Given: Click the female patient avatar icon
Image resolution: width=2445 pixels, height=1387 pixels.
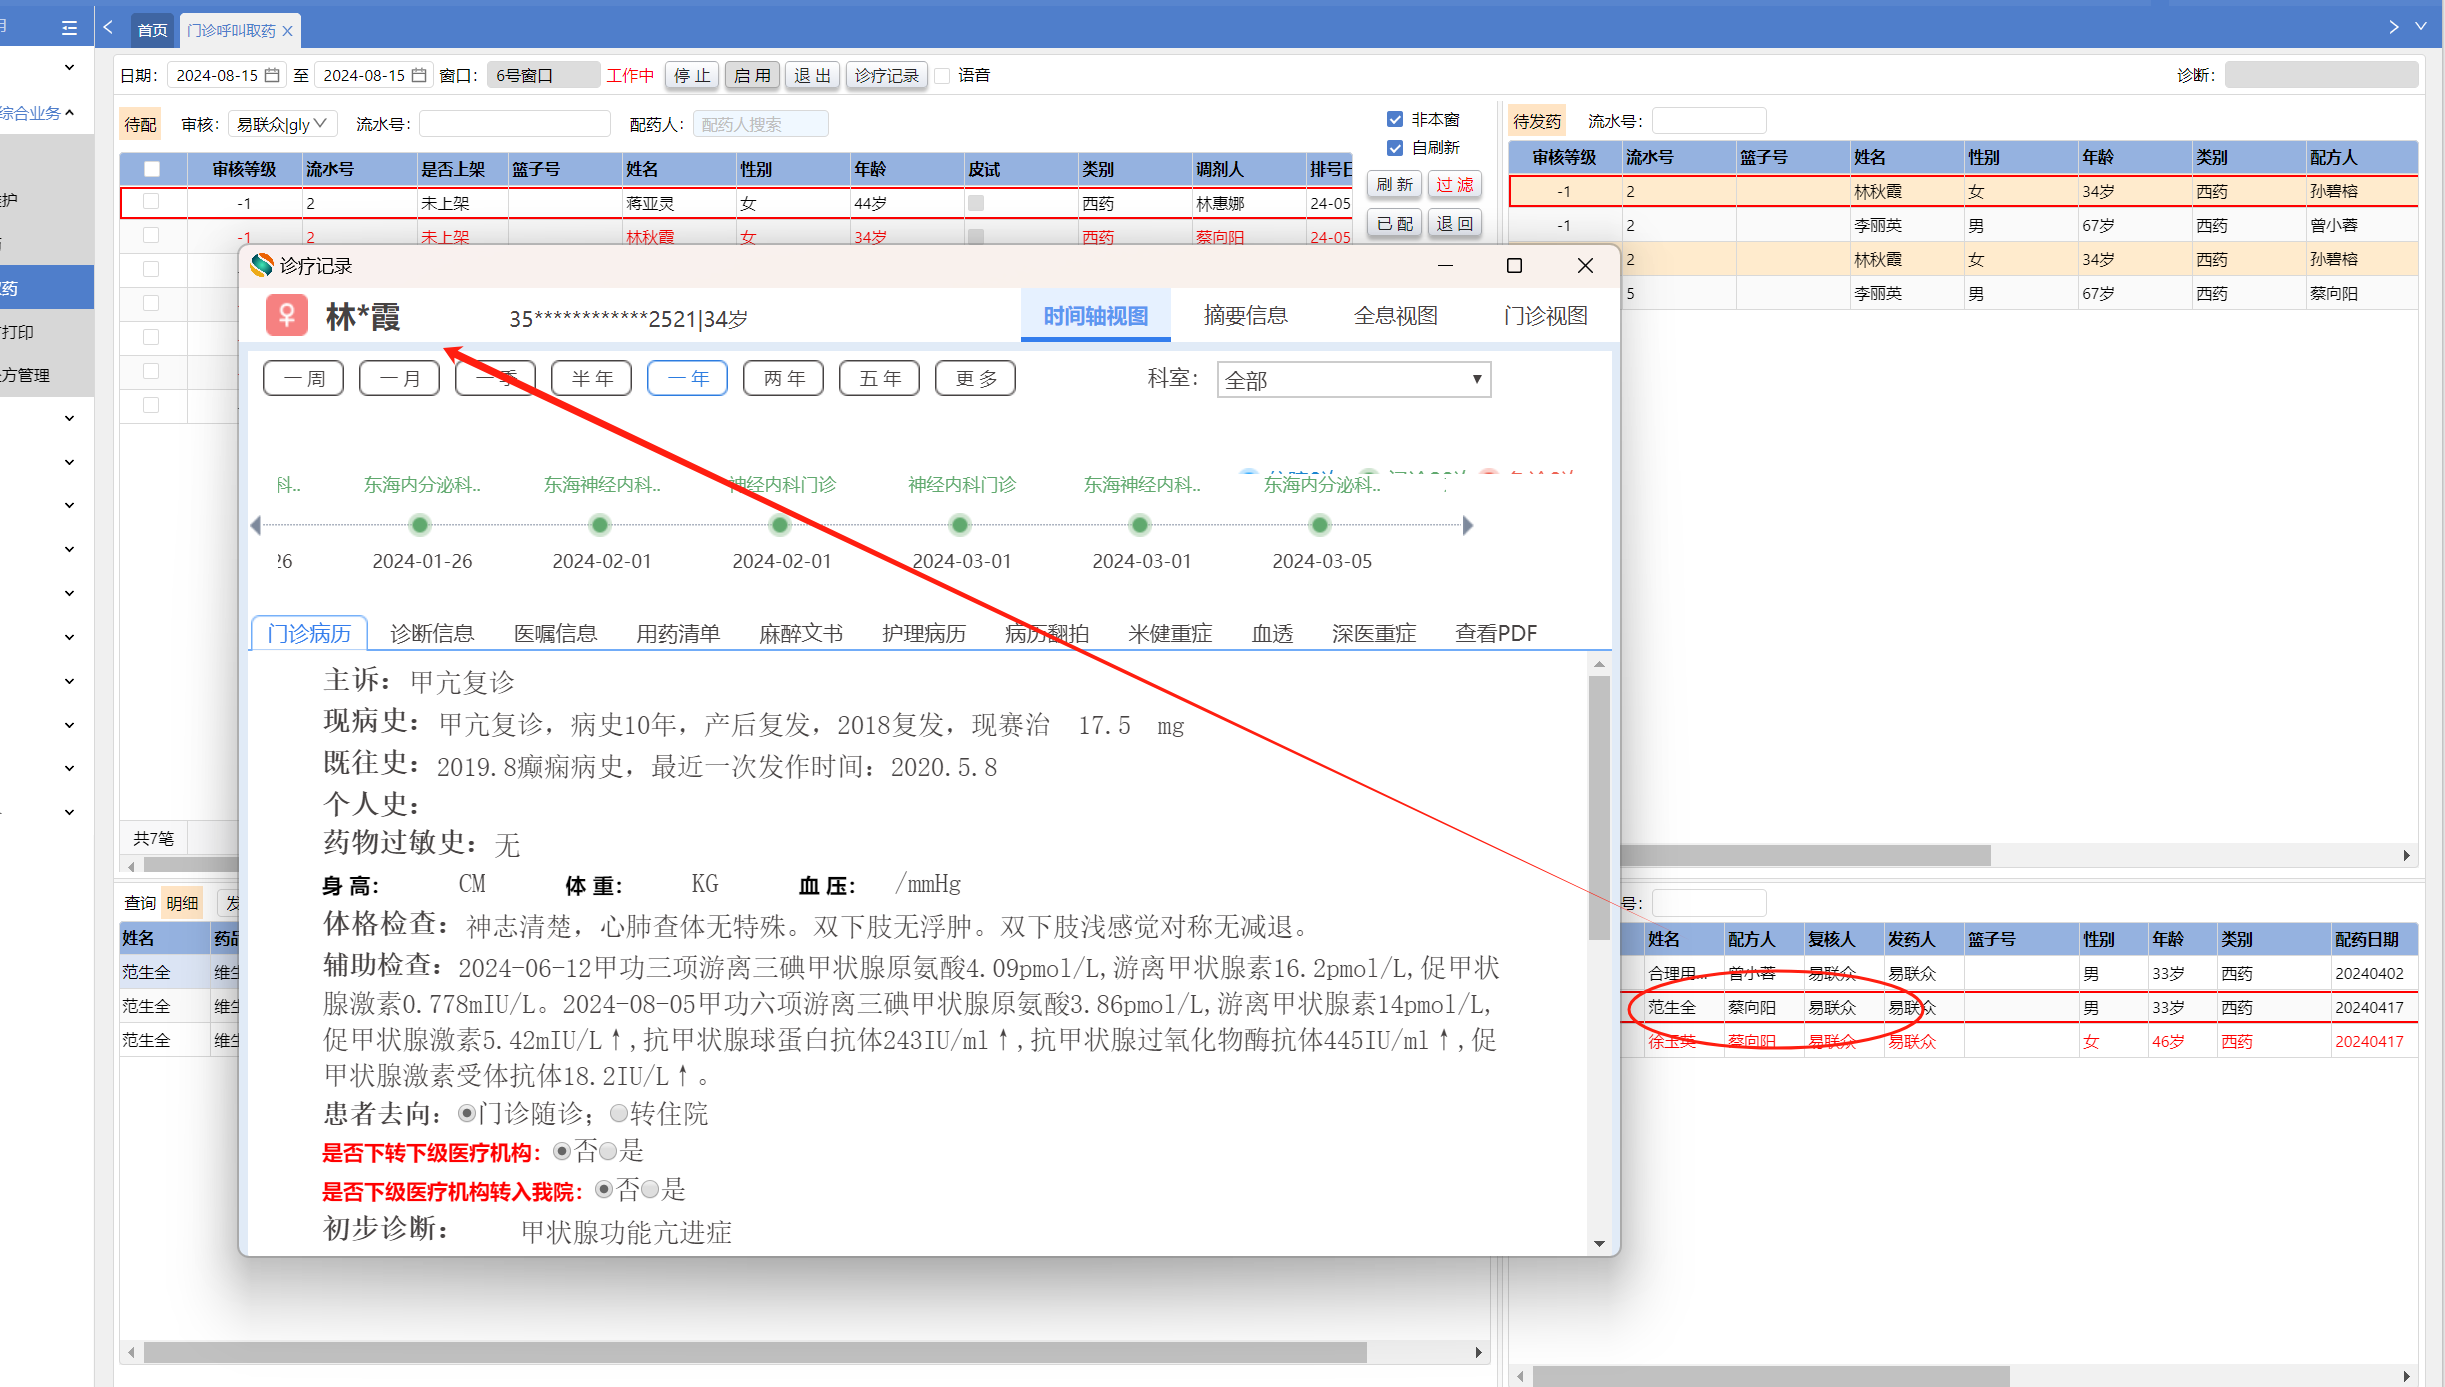Looking at the screenshot, I should tap(286, 316).
